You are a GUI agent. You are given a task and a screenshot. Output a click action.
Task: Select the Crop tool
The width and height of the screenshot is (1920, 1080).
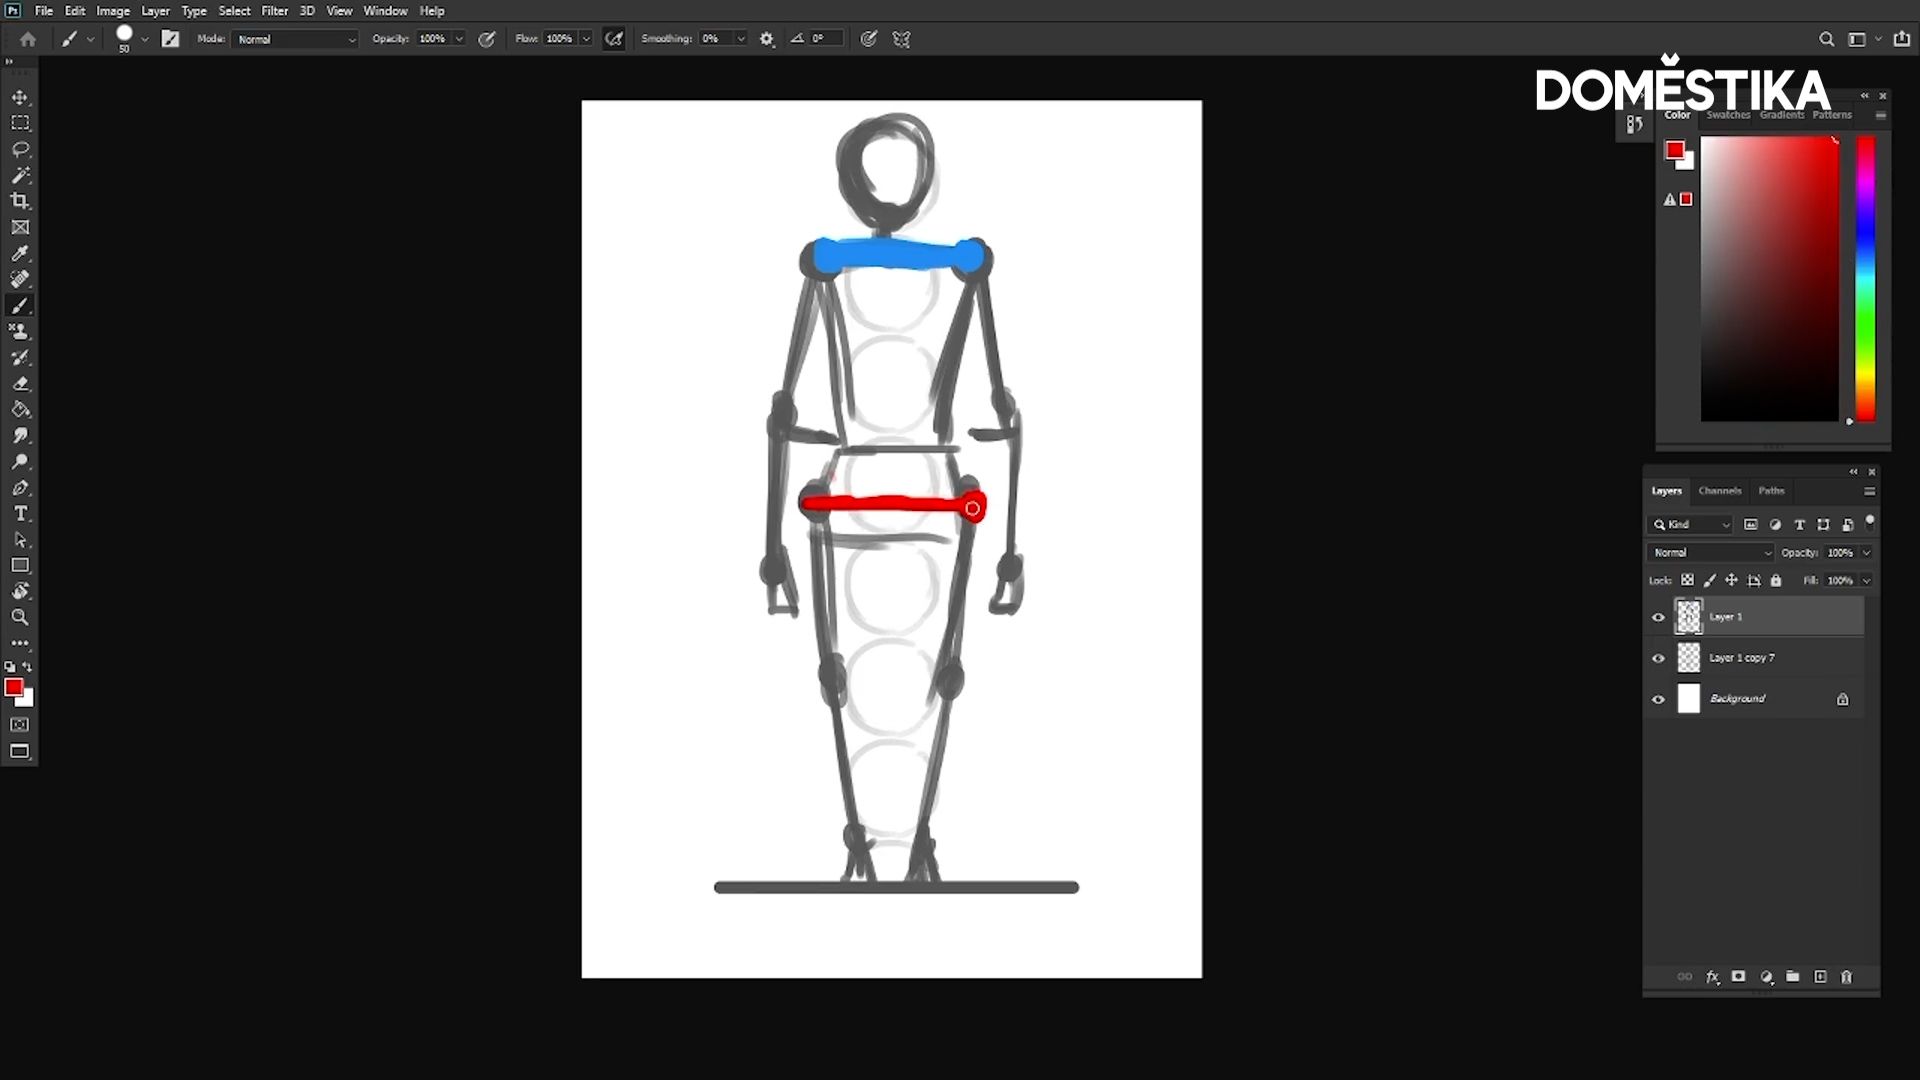pos(20,201)
